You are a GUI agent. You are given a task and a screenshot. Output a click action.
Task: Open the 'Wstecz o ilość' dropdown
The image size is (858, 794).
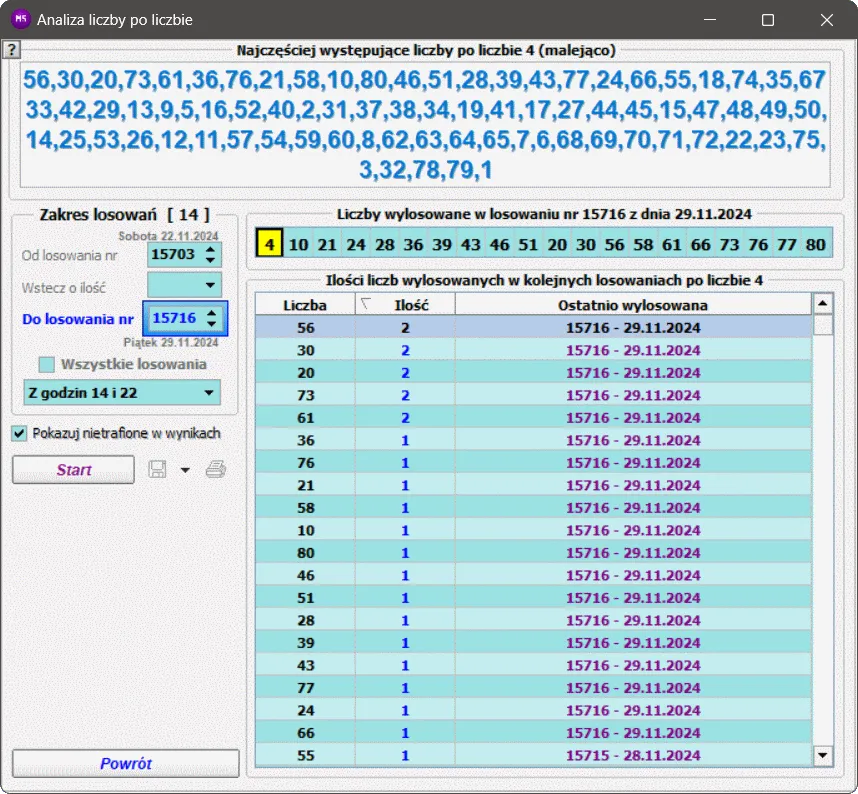pos(209,286)
